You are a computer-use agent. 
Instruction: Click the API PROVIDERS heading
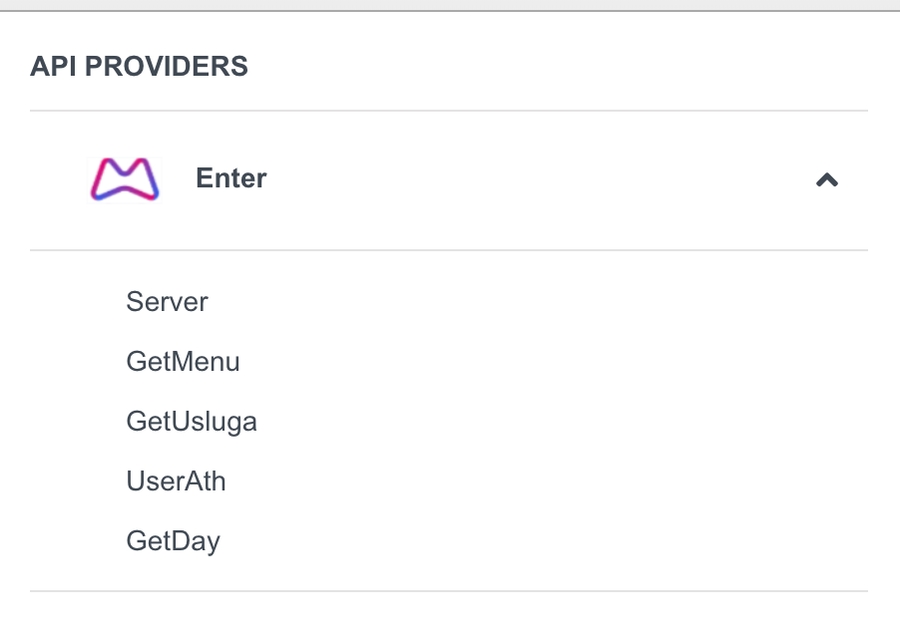pyautogui.click(x=139, y=67)
